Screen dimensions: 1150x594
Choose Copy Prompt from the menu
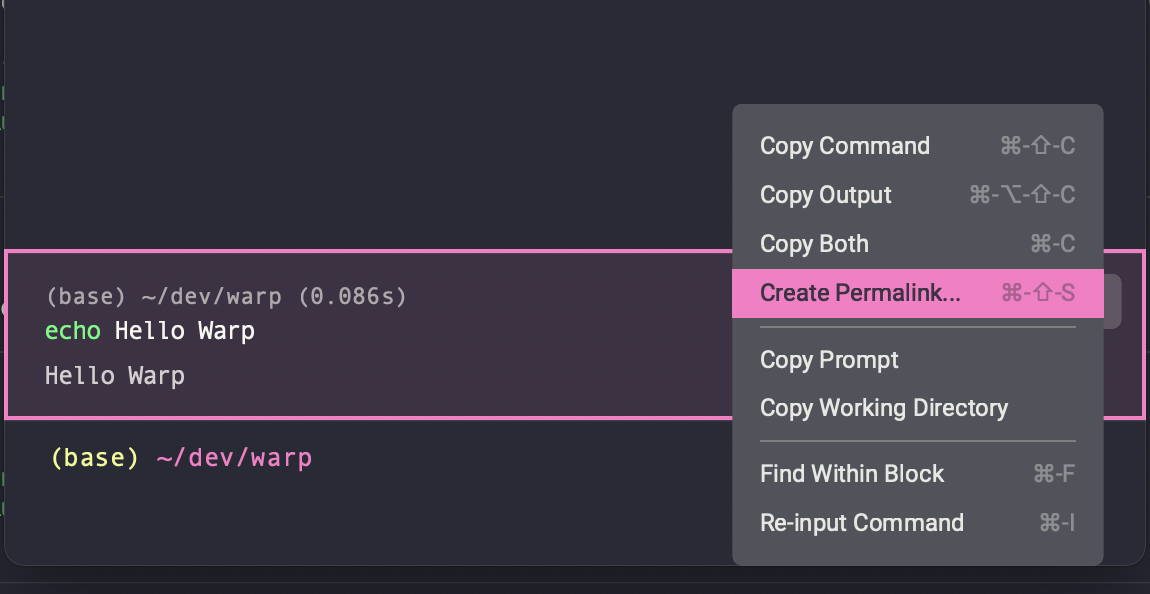pos(918,360)
